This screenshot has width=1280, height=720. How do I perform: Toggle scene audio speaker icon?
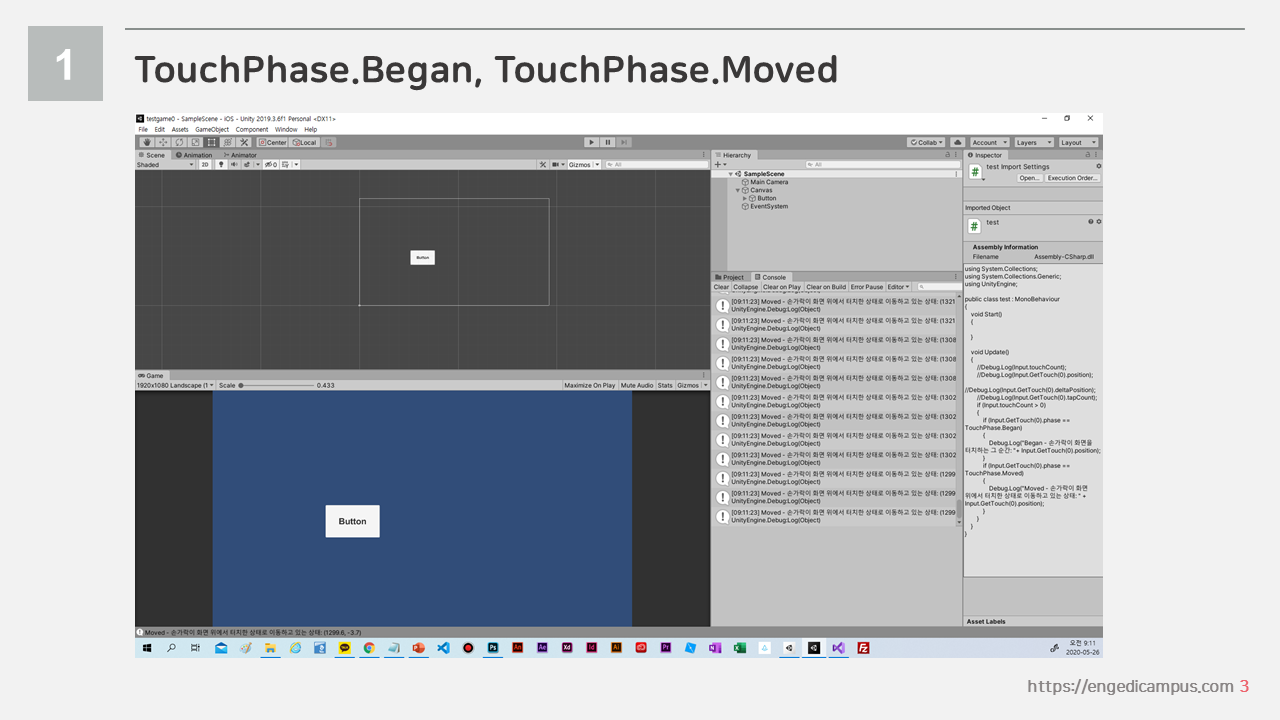click(x=234, y=165)
